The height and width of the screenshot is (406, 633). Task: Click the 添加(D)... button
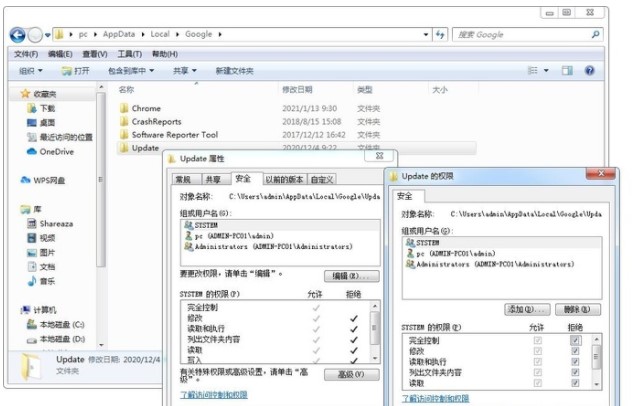527,309
